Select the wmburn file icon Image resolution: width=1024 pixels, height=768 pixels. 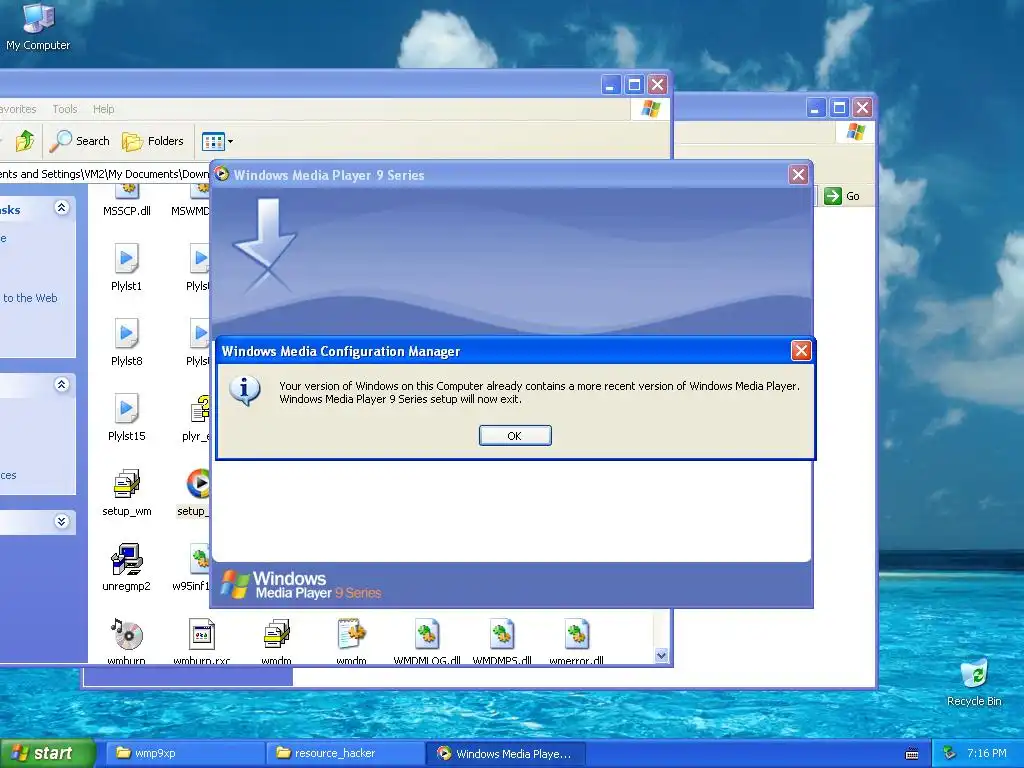(x=127, y=640)
